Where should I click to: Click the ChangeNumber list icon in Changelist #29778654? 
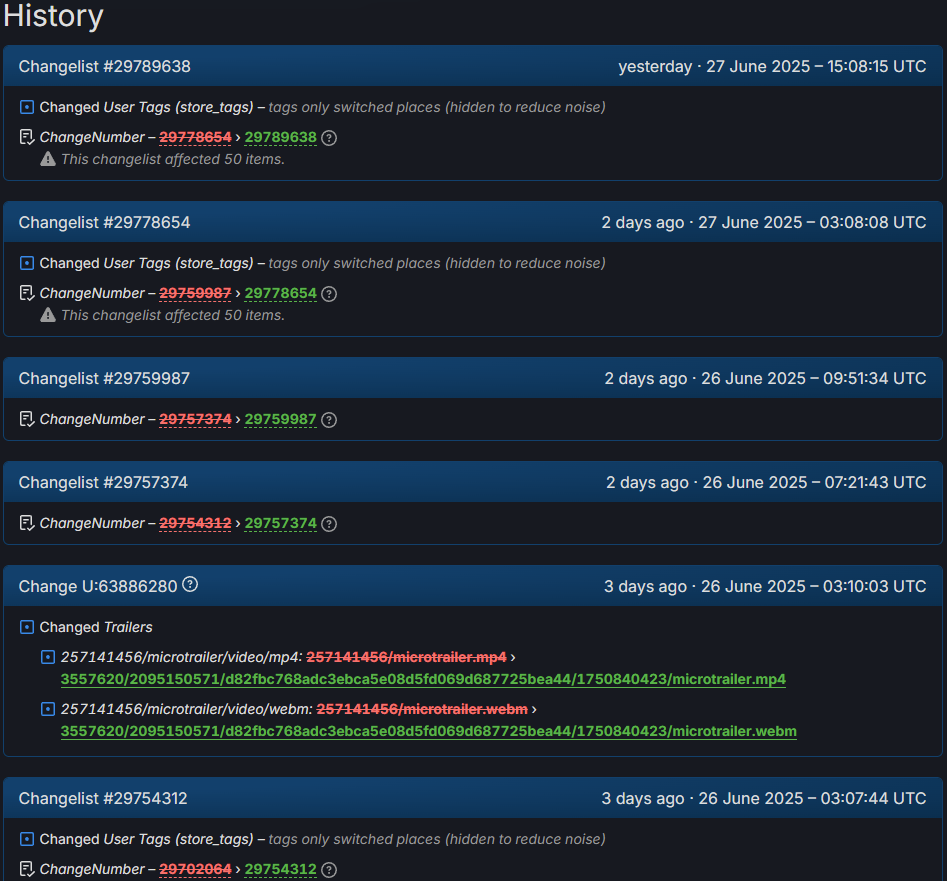[27, 293]
